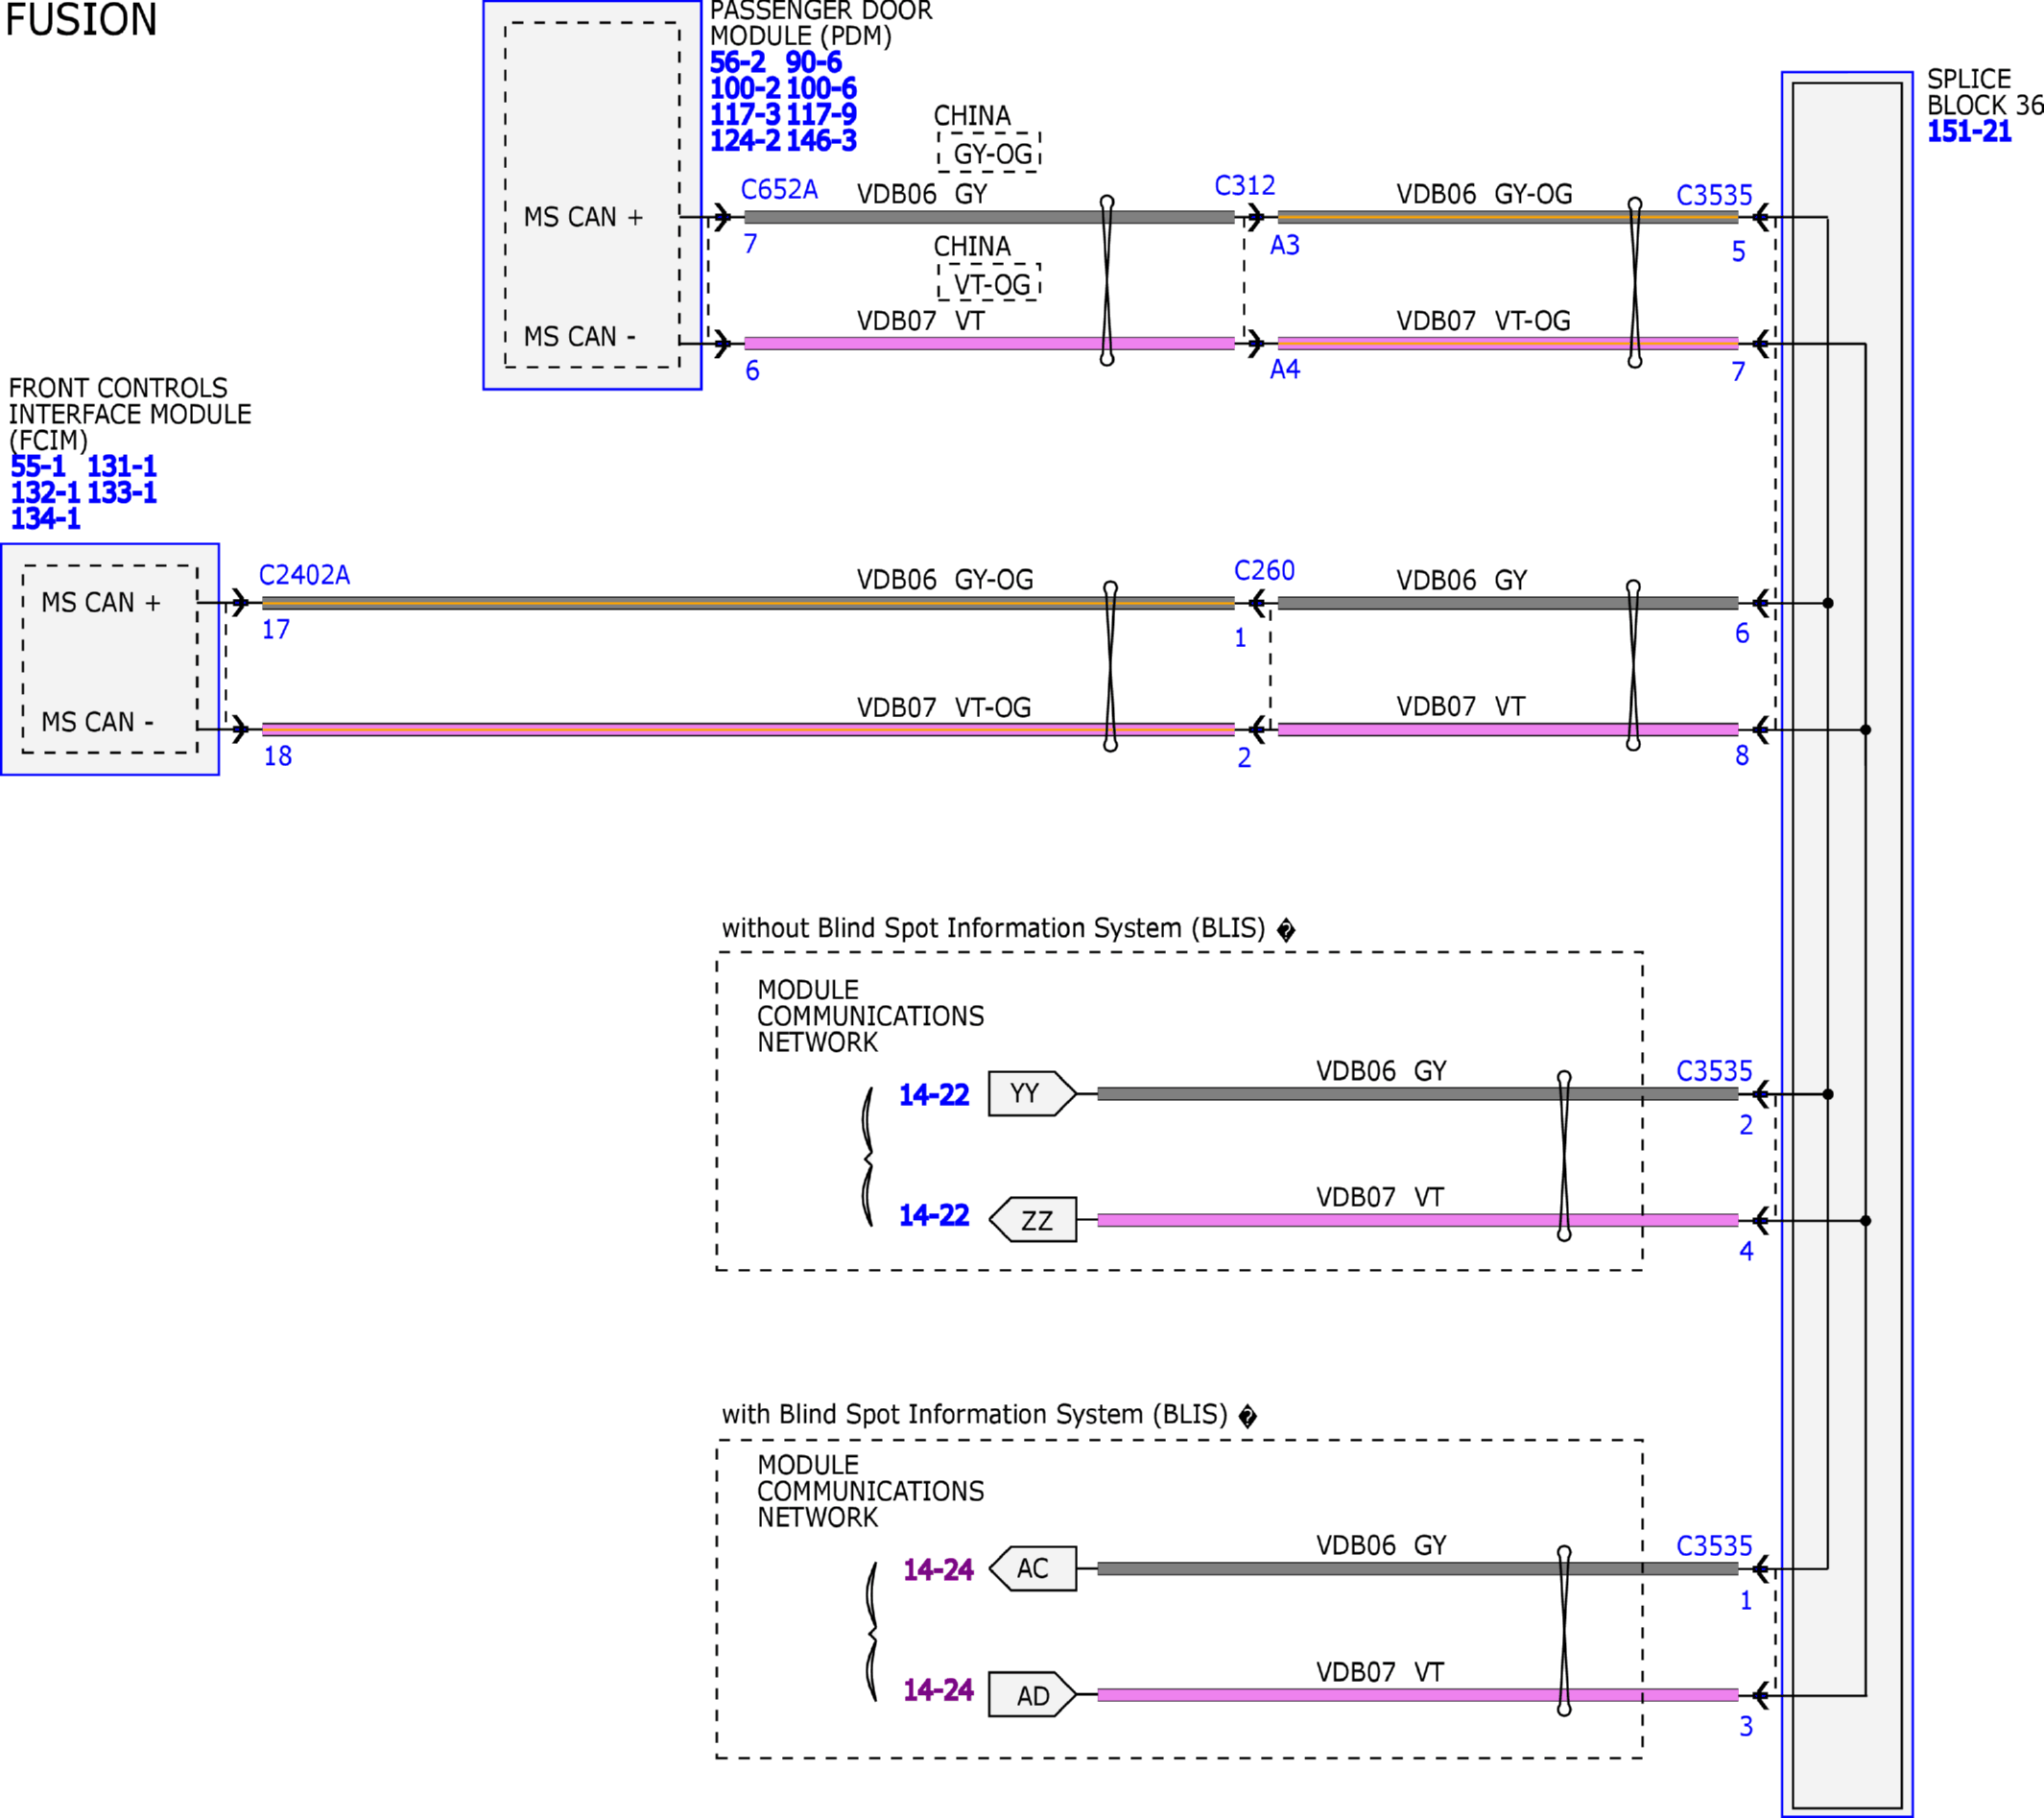Open the 124-2 page reference
This screenshot has height=1818, width=2044.
coord(745,141)
